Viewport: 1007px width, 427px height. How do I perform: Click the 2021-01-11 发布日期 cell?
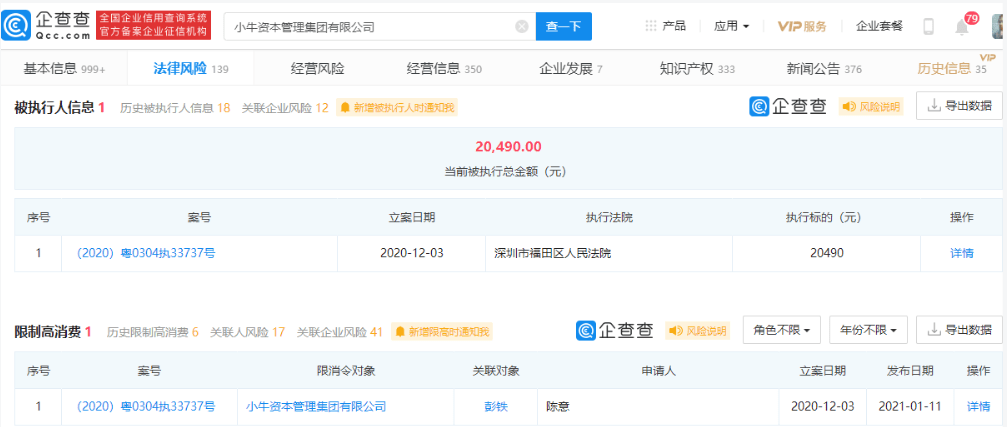(910, 406)
